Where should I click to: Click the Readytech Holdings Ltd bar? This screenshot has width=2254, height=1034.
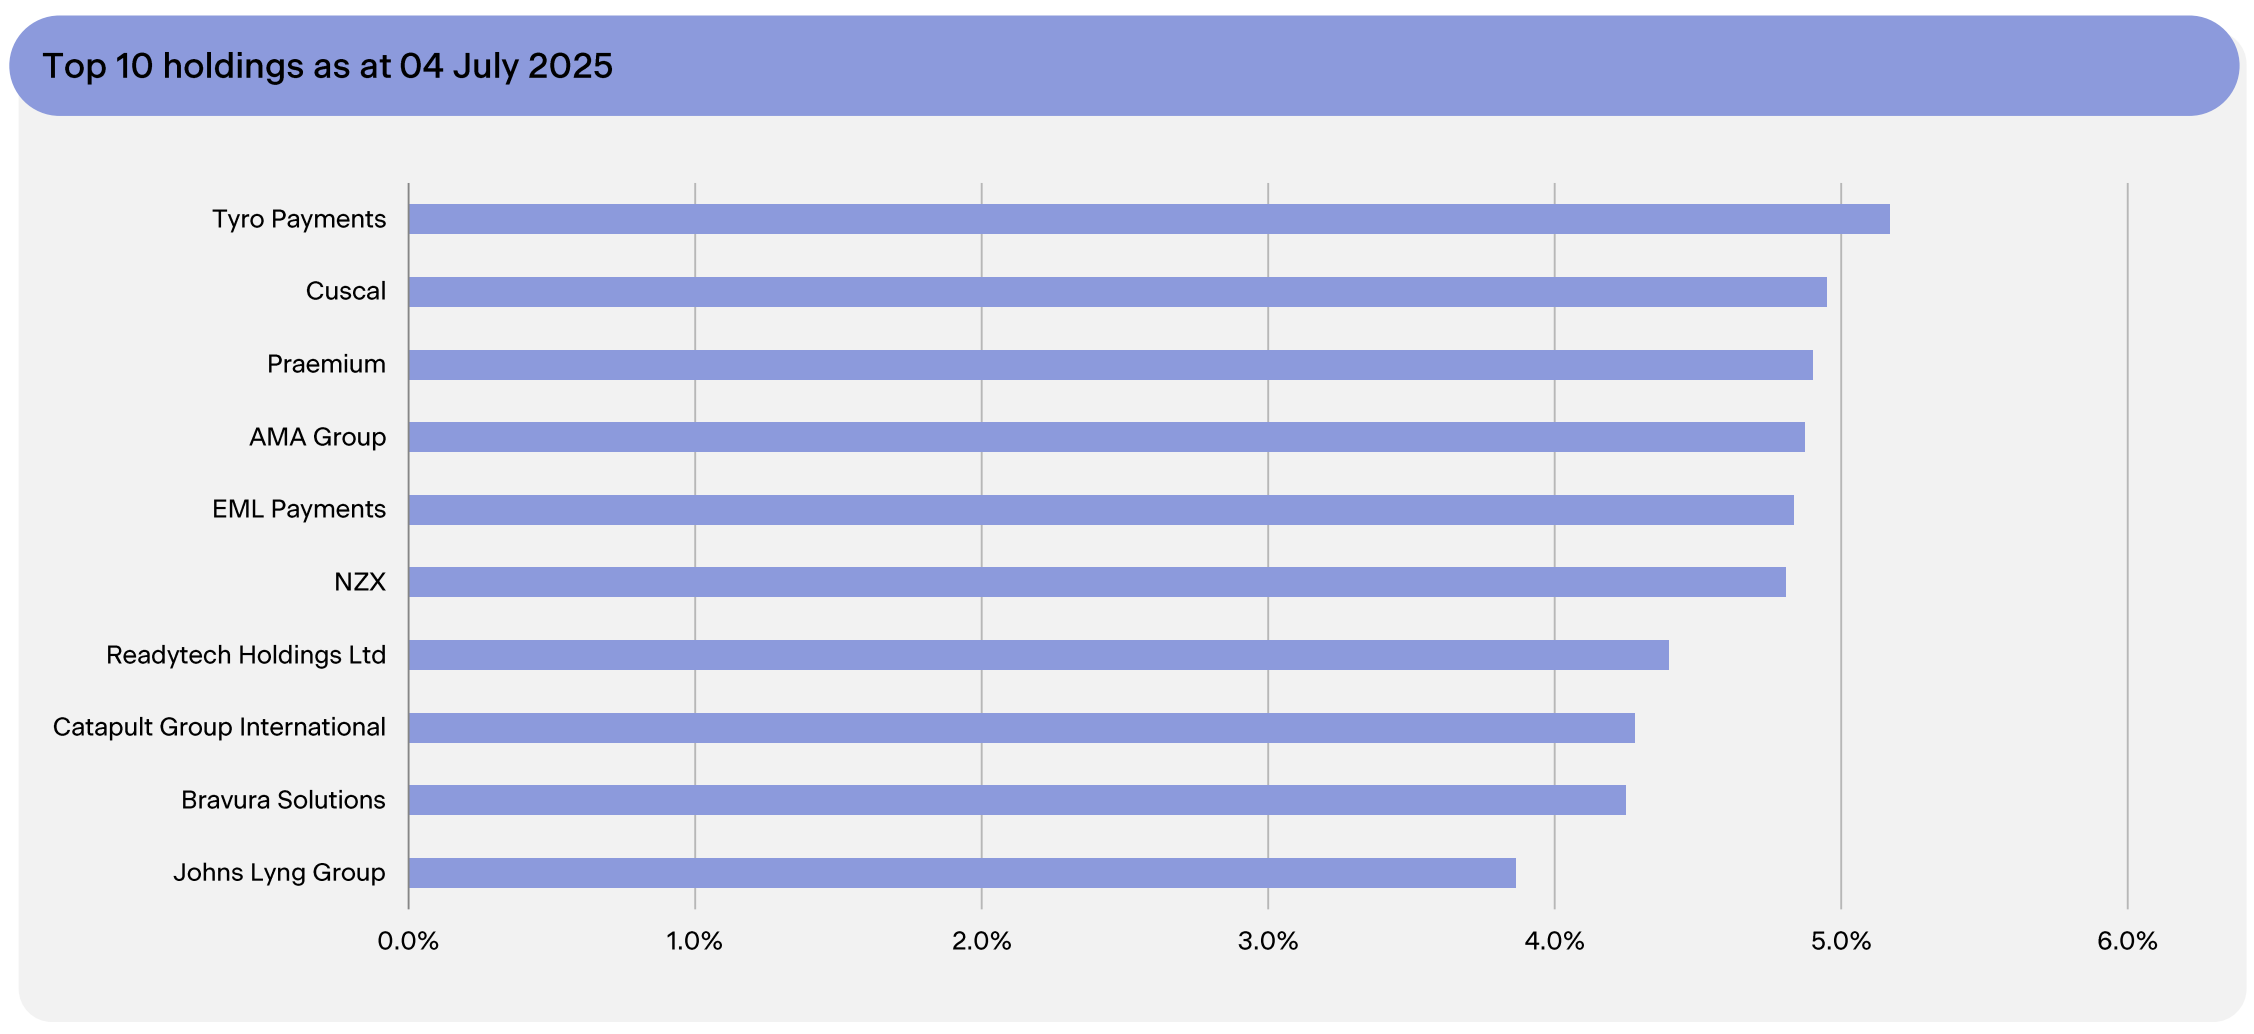(x=1038, y=655)
